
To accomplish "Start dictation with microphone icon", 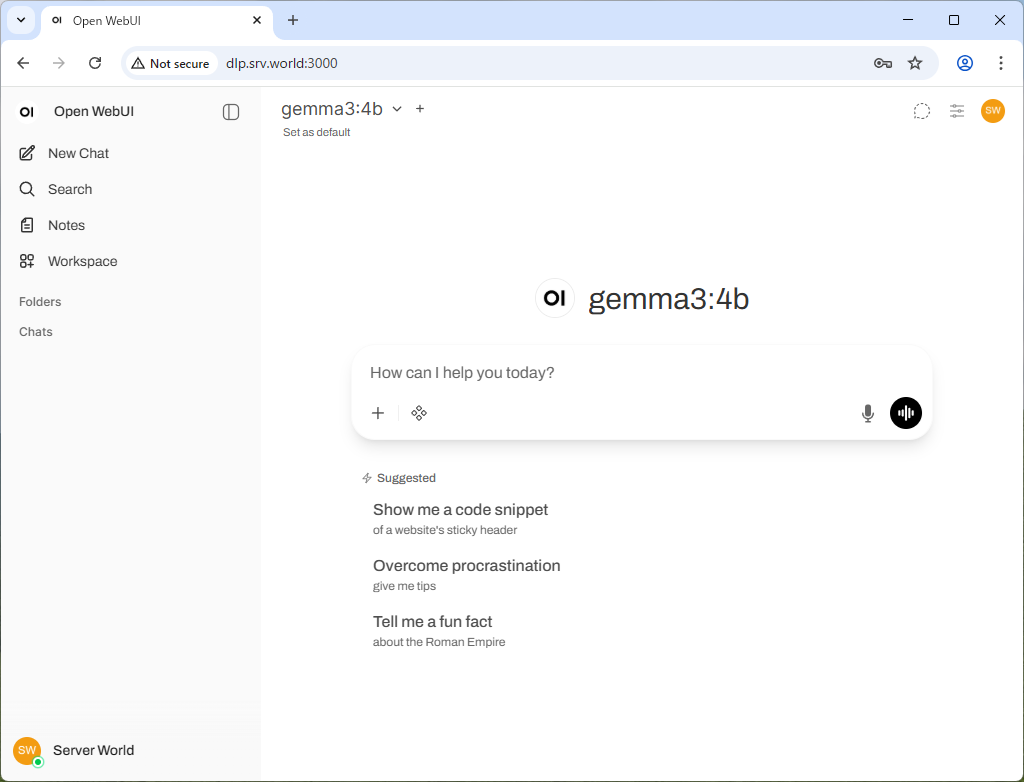I will coord(867,413).
